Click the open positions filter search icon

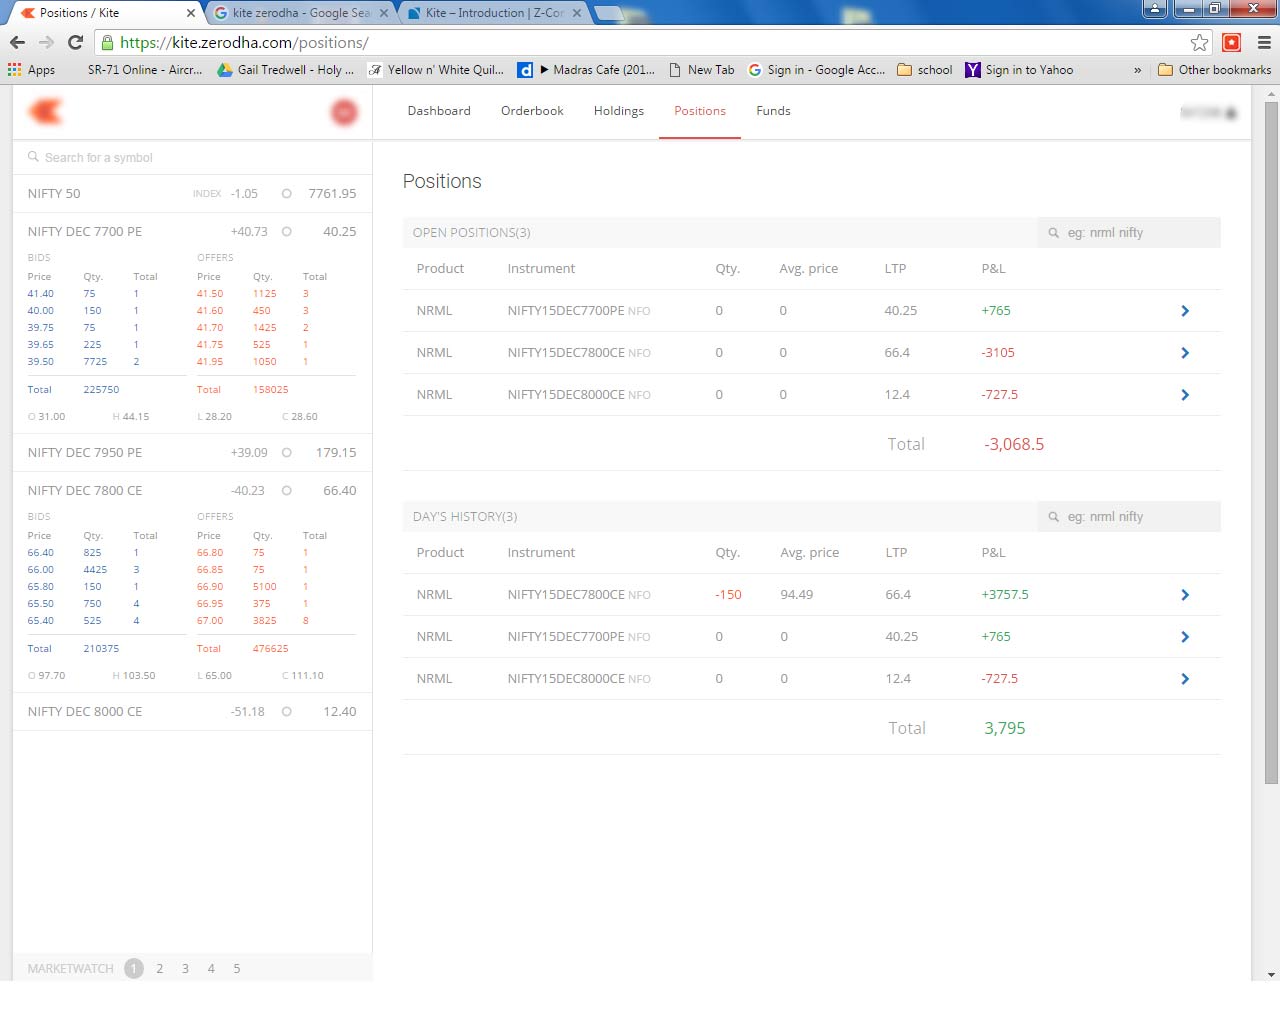pyautogui.click(x=1053, y=233)
